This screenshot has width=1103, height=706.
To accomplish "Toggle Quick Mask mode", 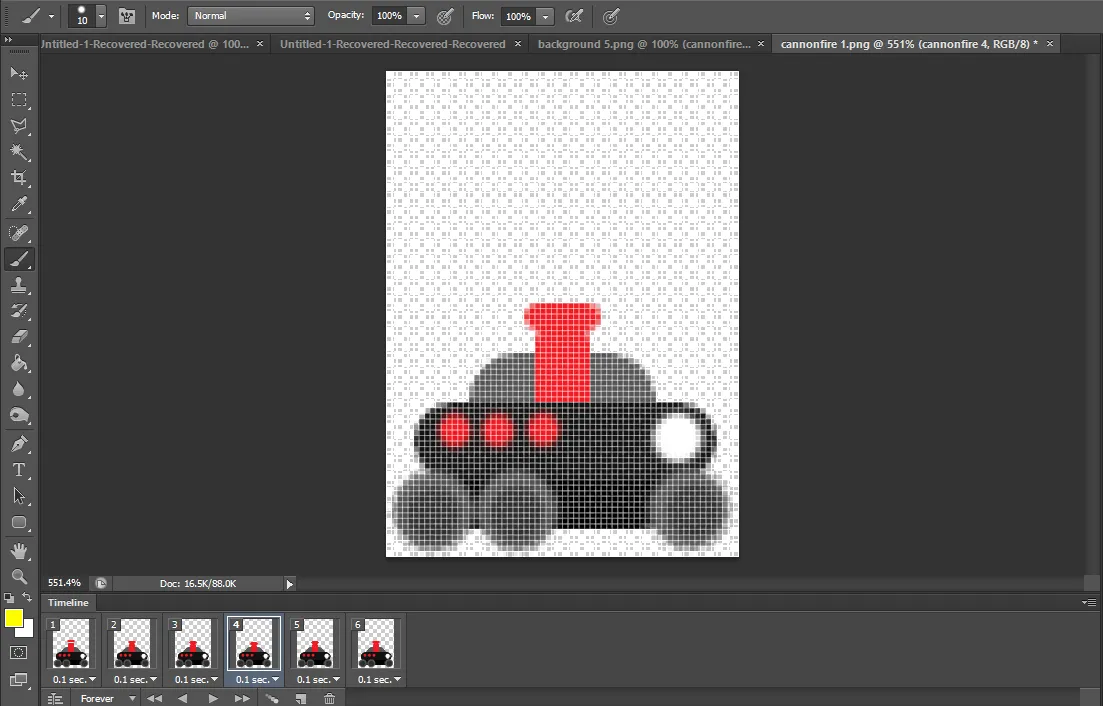I will (19, 653).
